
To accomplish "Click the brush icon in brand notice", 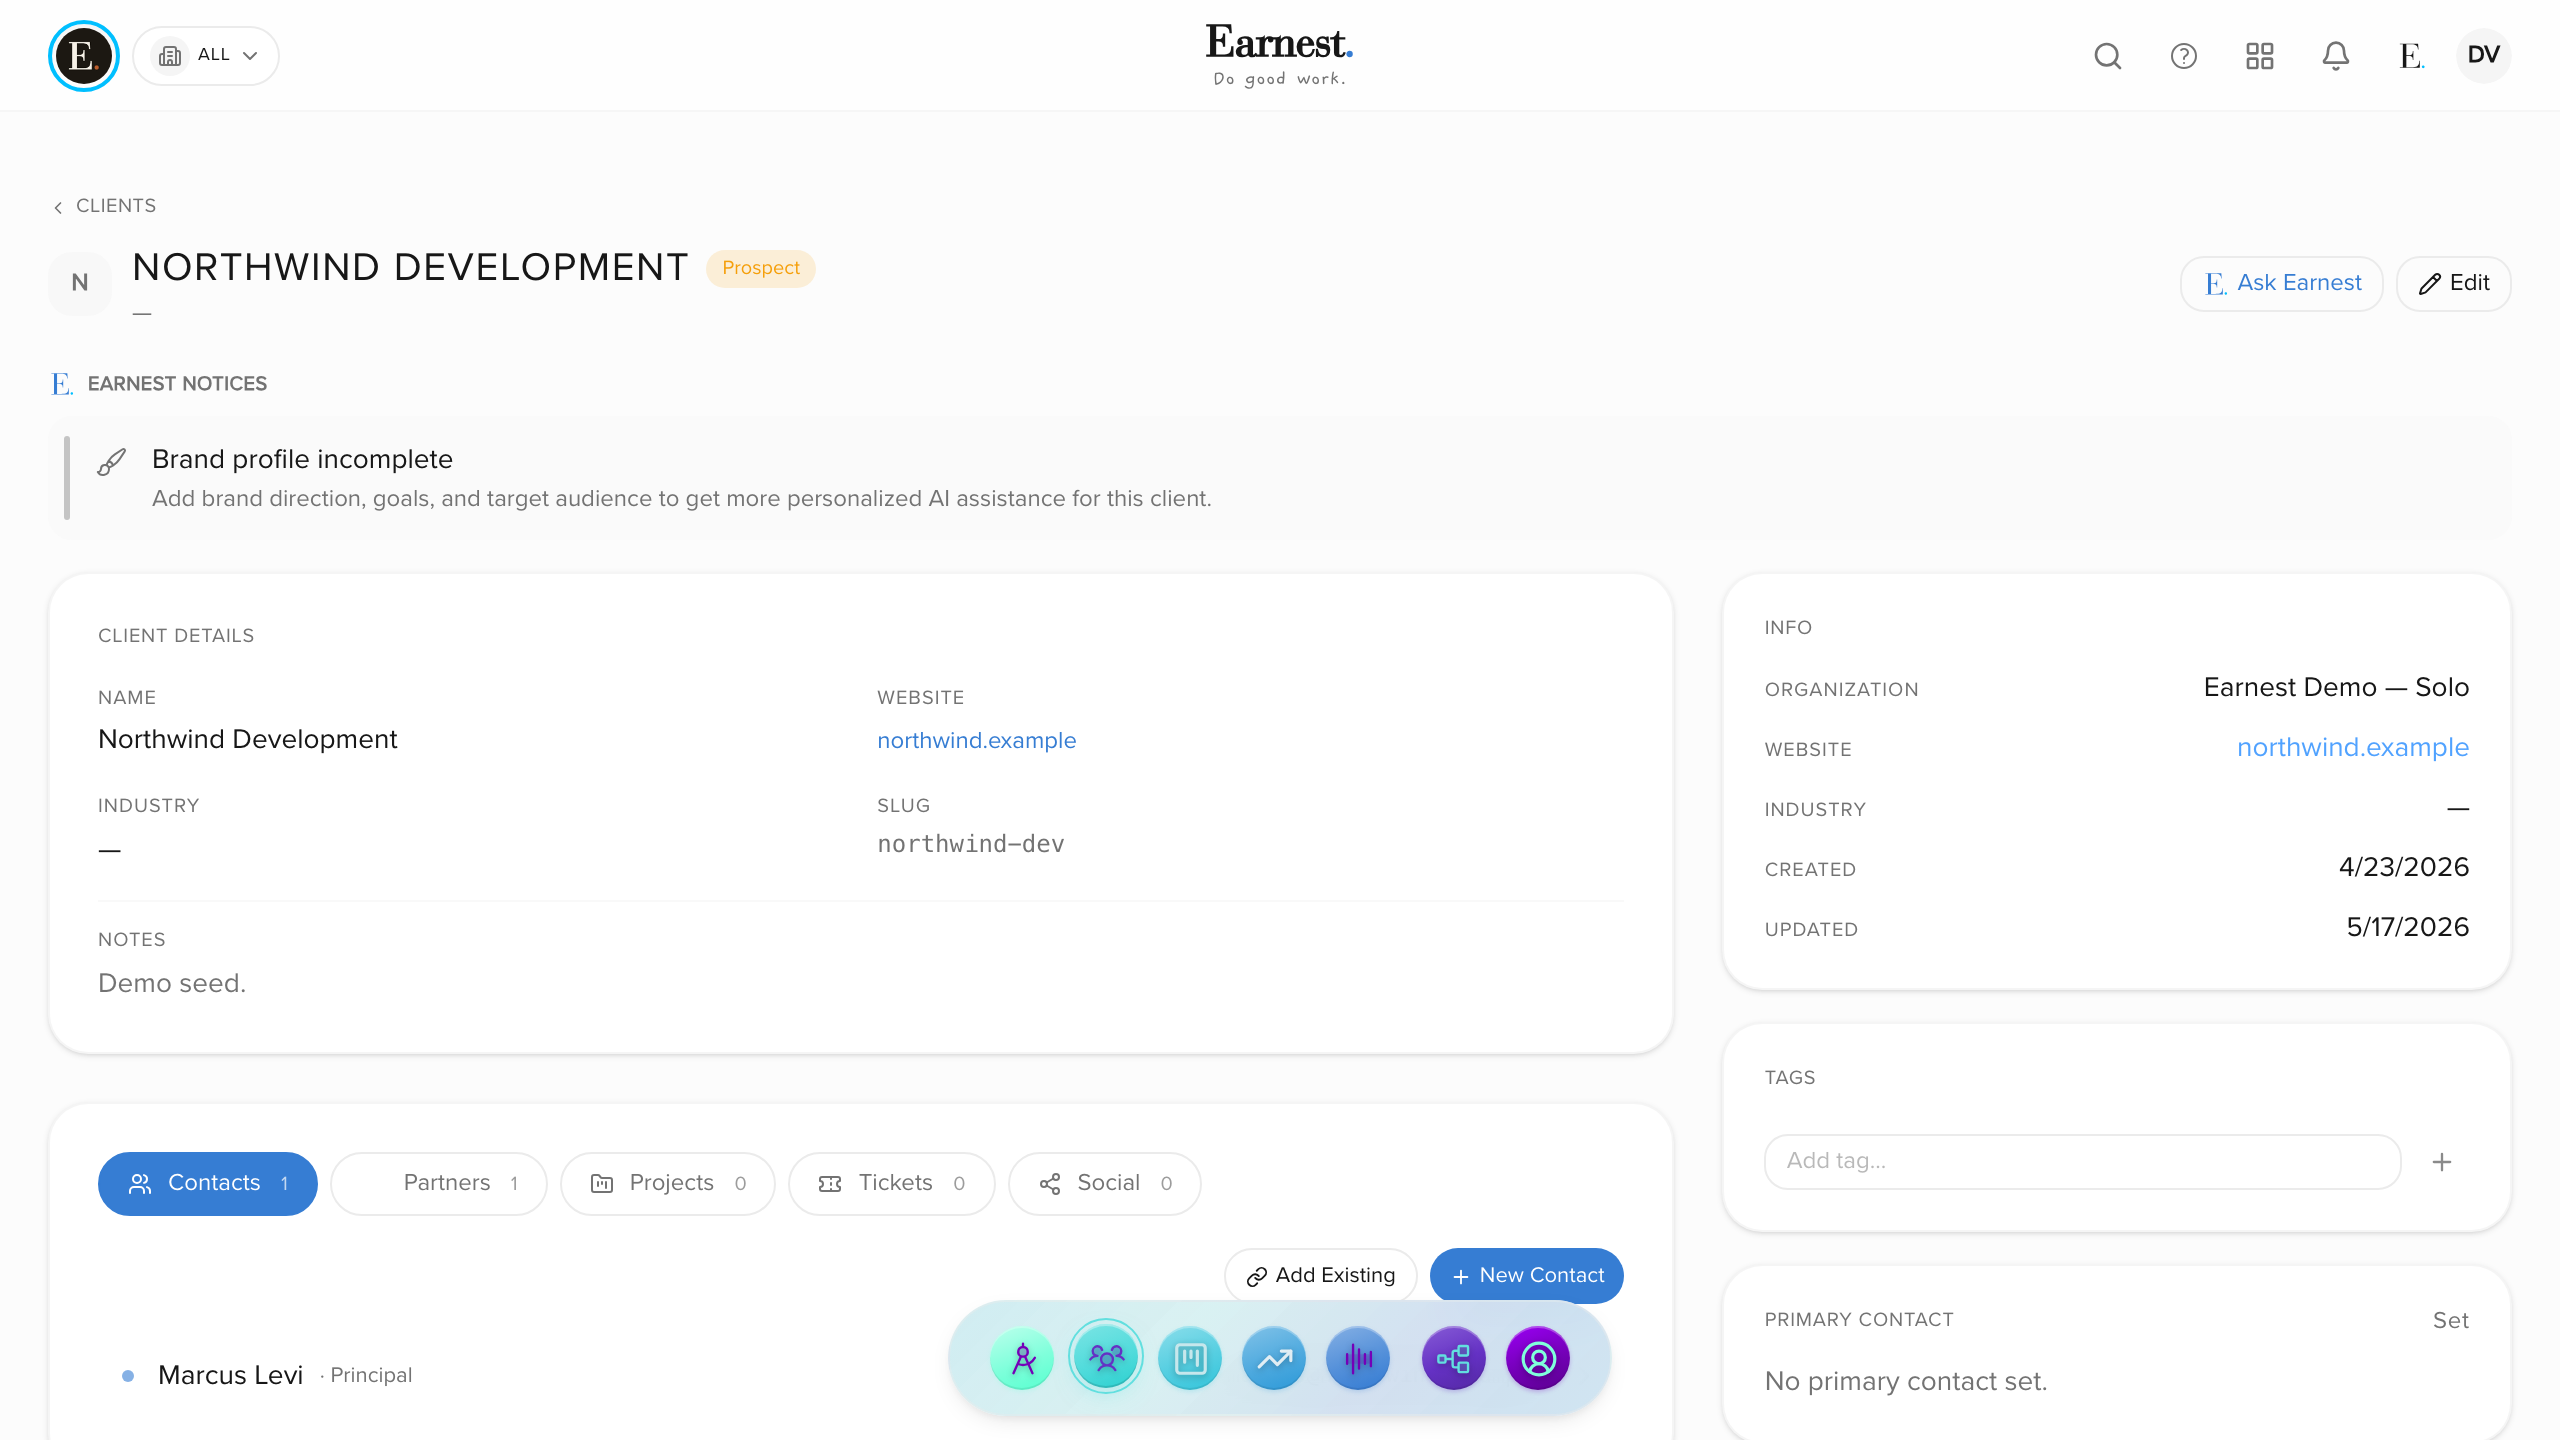I will (x=112, y=462).
